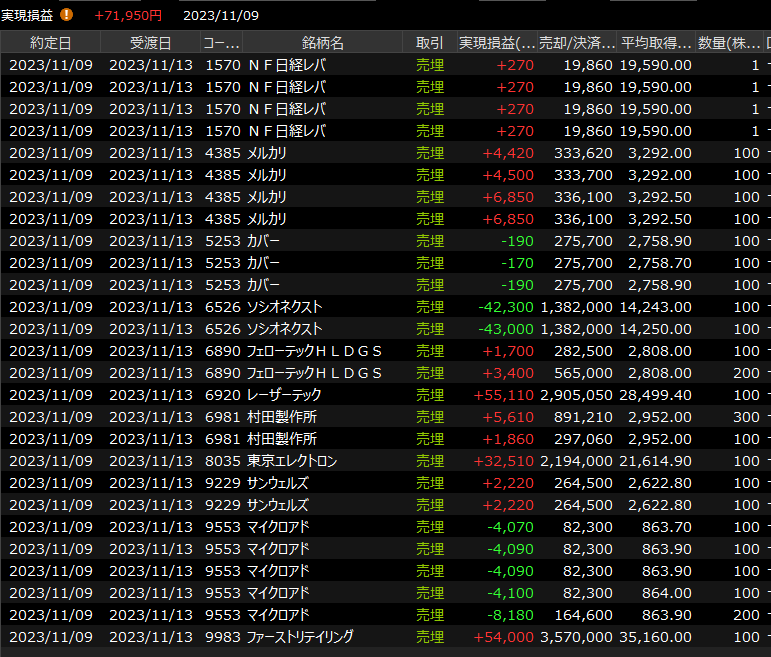Select the ファーストリテイリング row
771x657 pixels.
300,637
